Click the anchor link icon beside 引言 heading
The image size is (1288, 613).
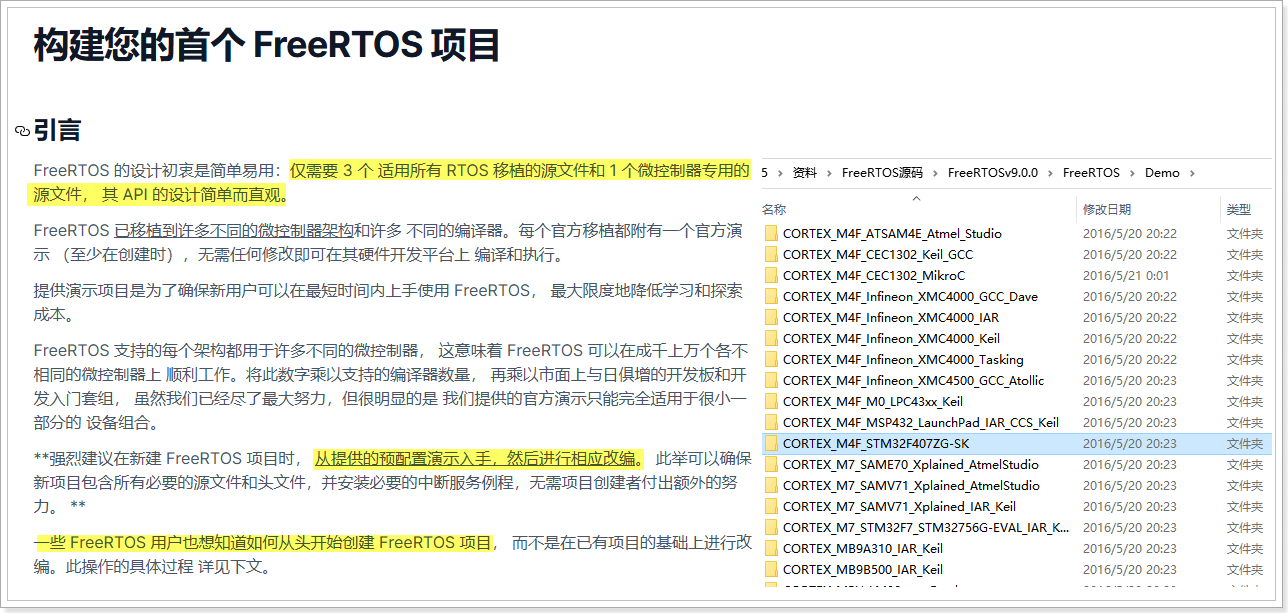click(22, 131)
